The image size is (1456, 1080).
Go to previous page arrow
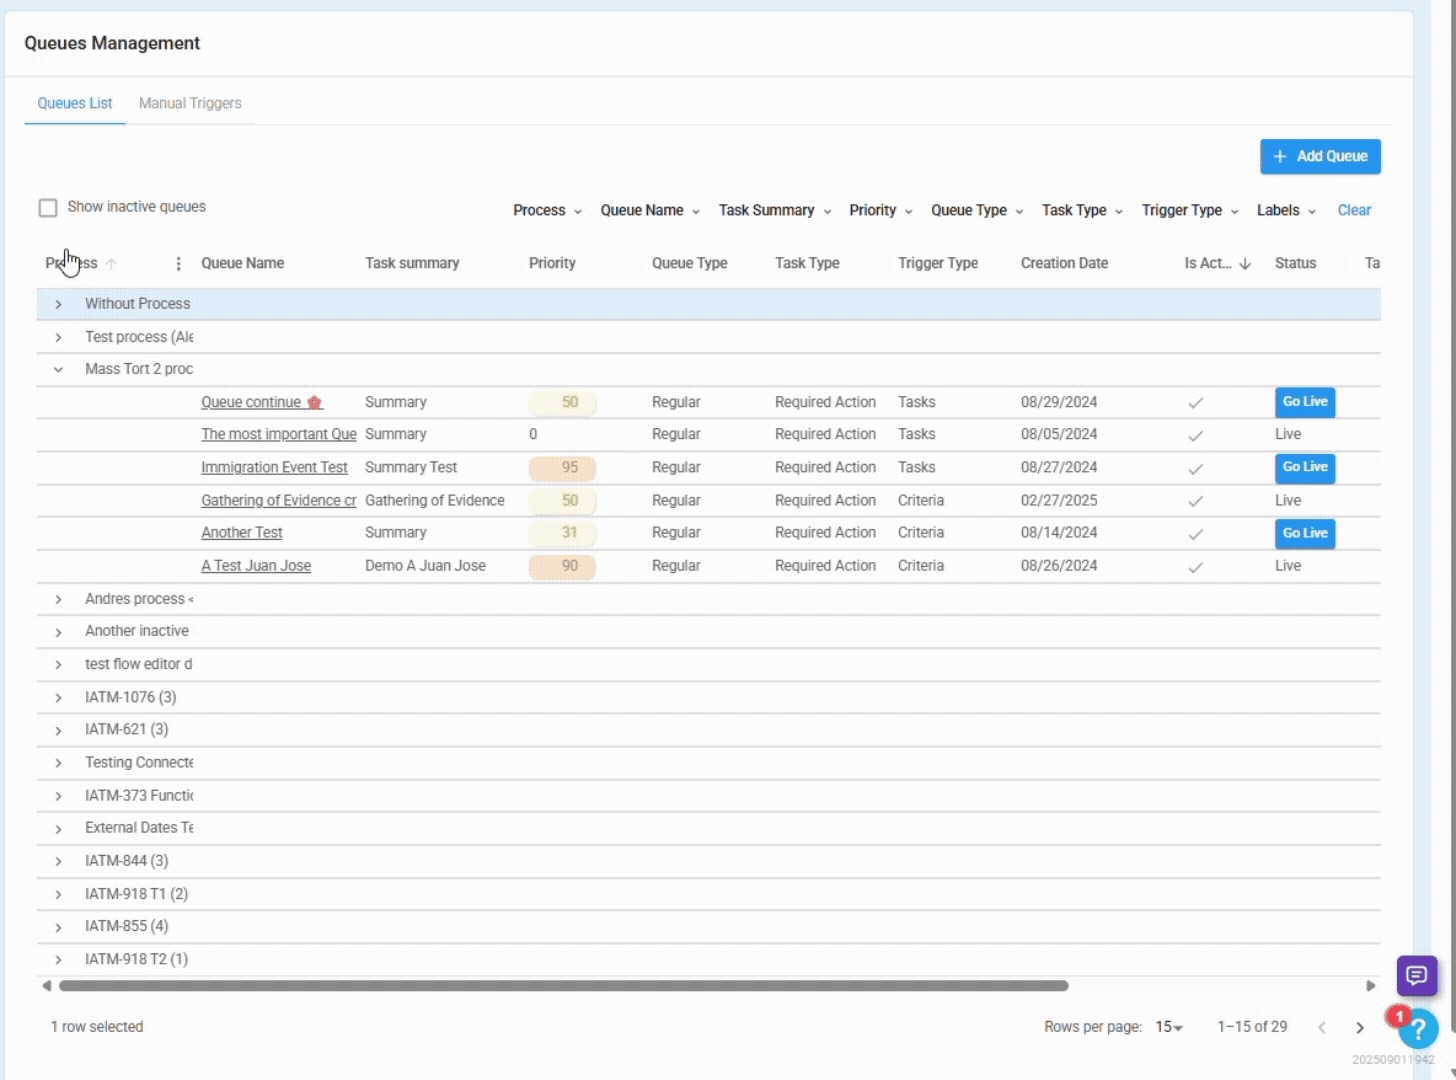pyautogui.click(x=1321, y=1027)
